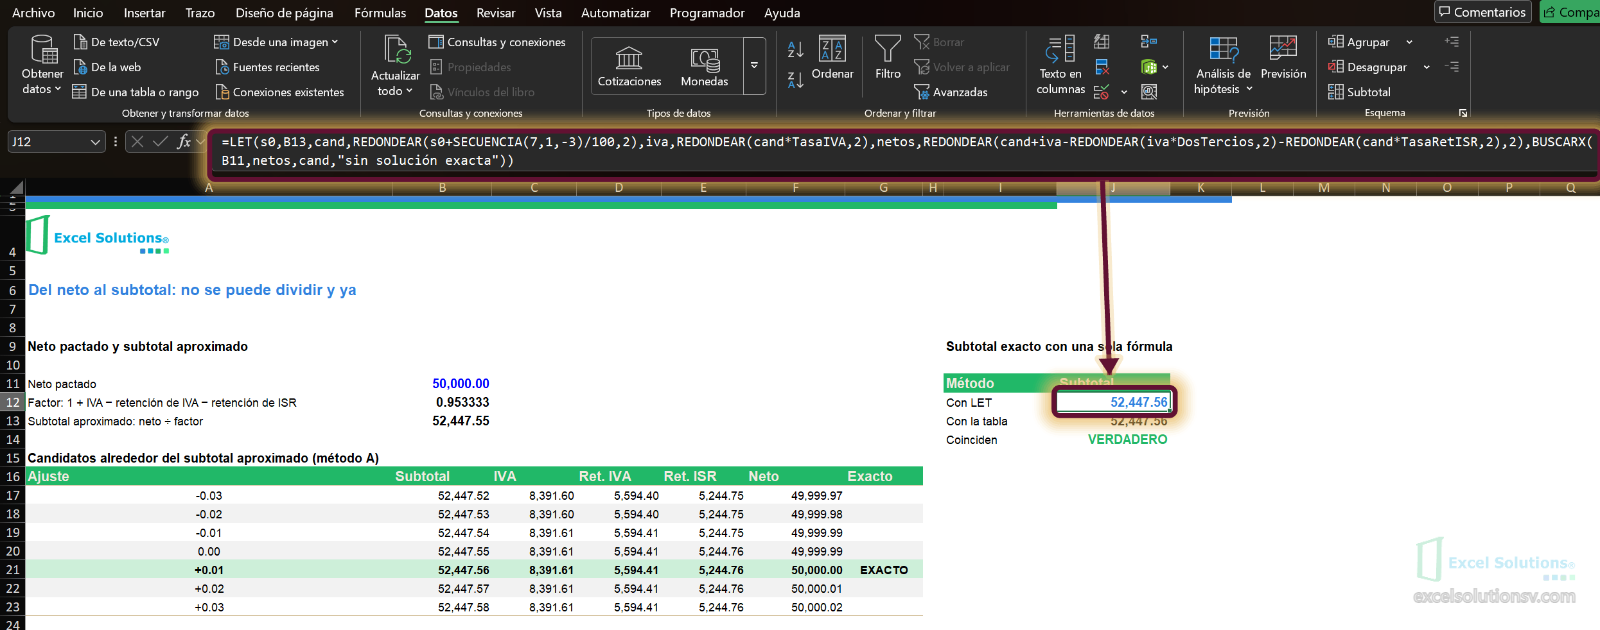Open the Name Box dropdown arrow
1600x630 pixels.
point(96,142)
